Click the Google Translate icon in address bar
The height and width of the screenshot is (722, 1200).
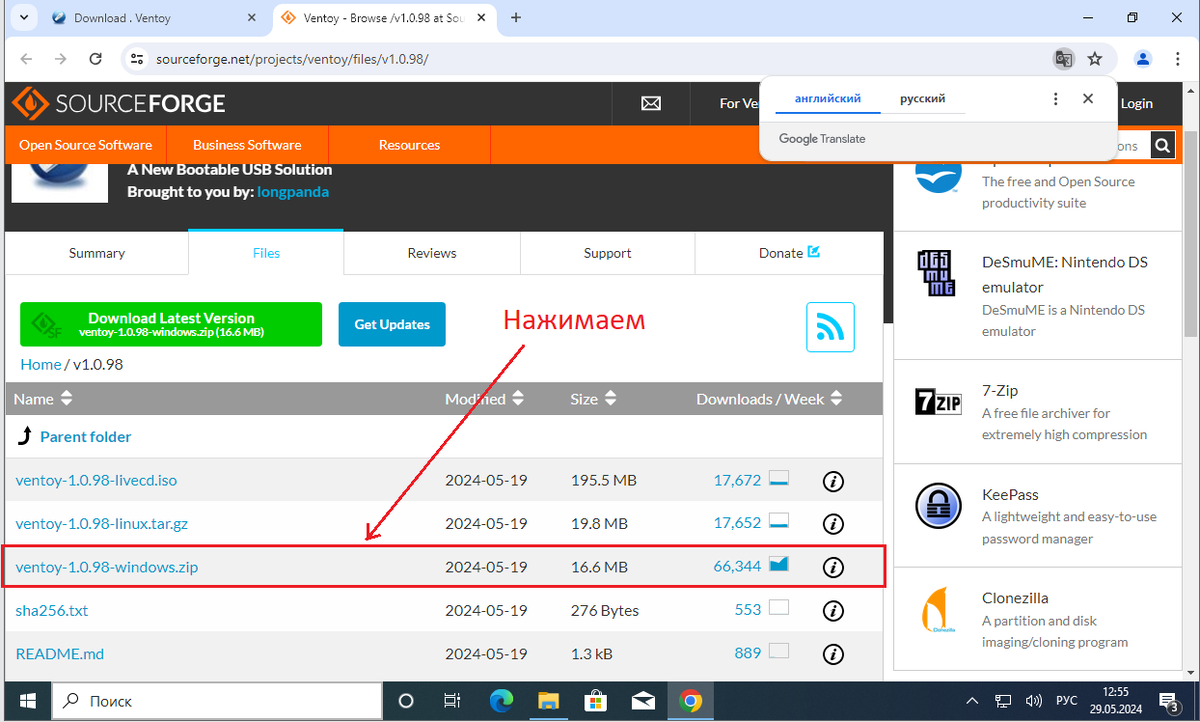(1064, 59)
